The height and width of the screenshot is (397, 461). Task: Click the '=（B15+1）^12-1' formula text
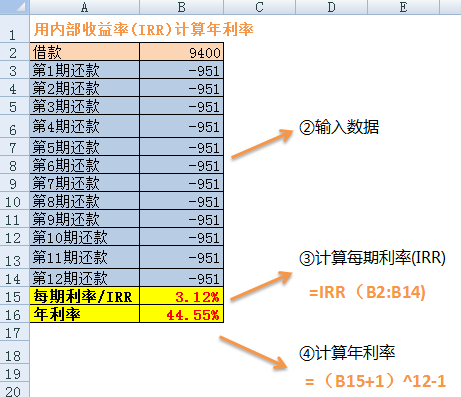[375, 381]
